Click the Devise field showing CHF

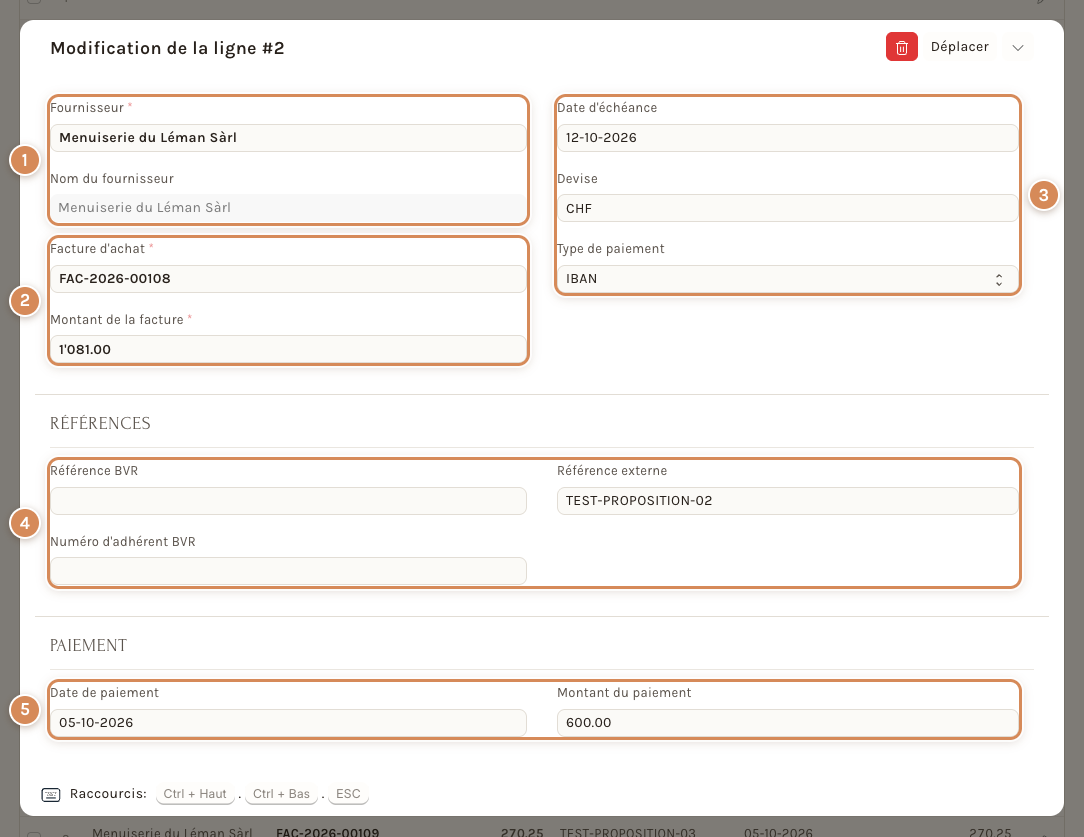787,208
